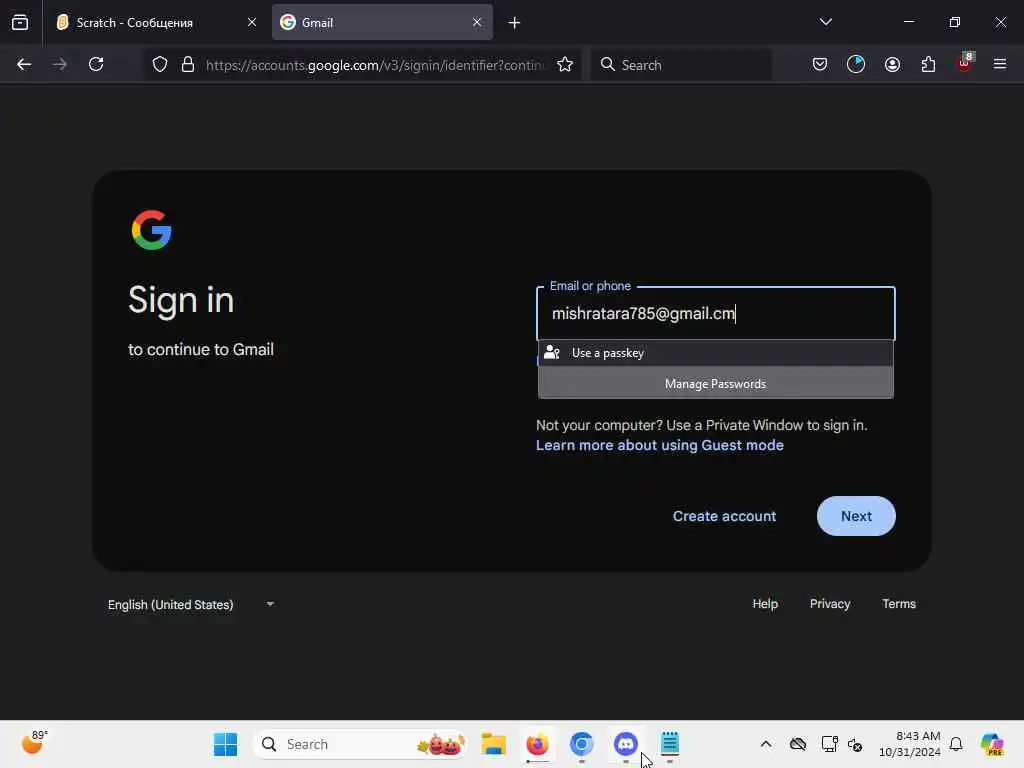Open Notepad taskbar icon
Screen dimensions: 1024x768
(x=669, y=744)
